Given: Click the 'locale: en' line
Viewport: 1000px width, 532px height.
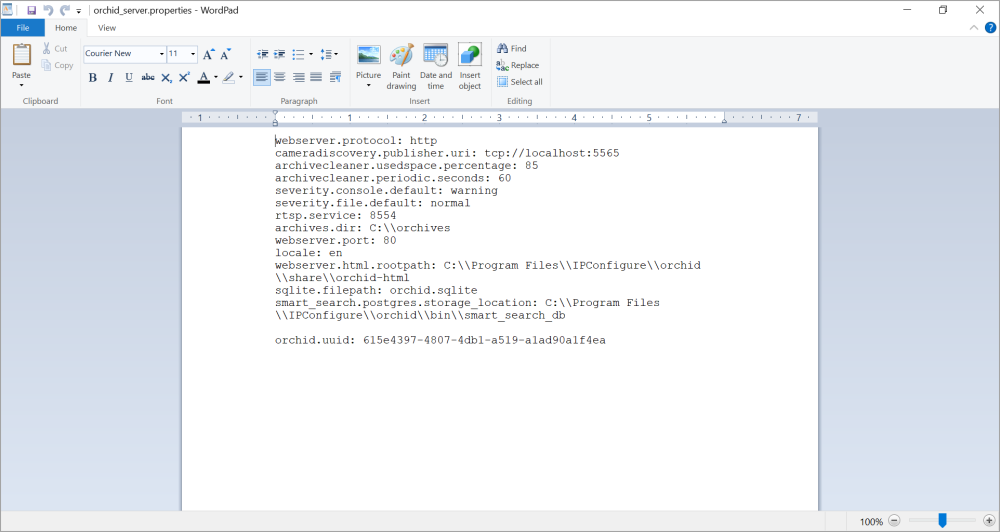Looking at the screenshot, I should pyautogui.click(x=309, y=253).
